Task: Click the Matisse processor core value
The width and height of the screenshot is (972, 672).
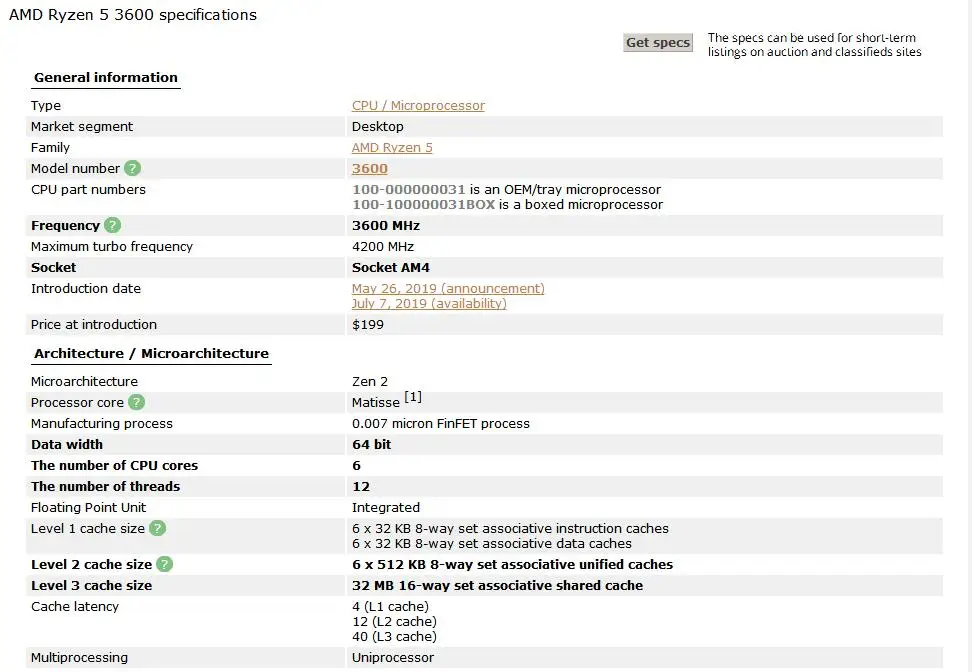Action: [376, 402]
